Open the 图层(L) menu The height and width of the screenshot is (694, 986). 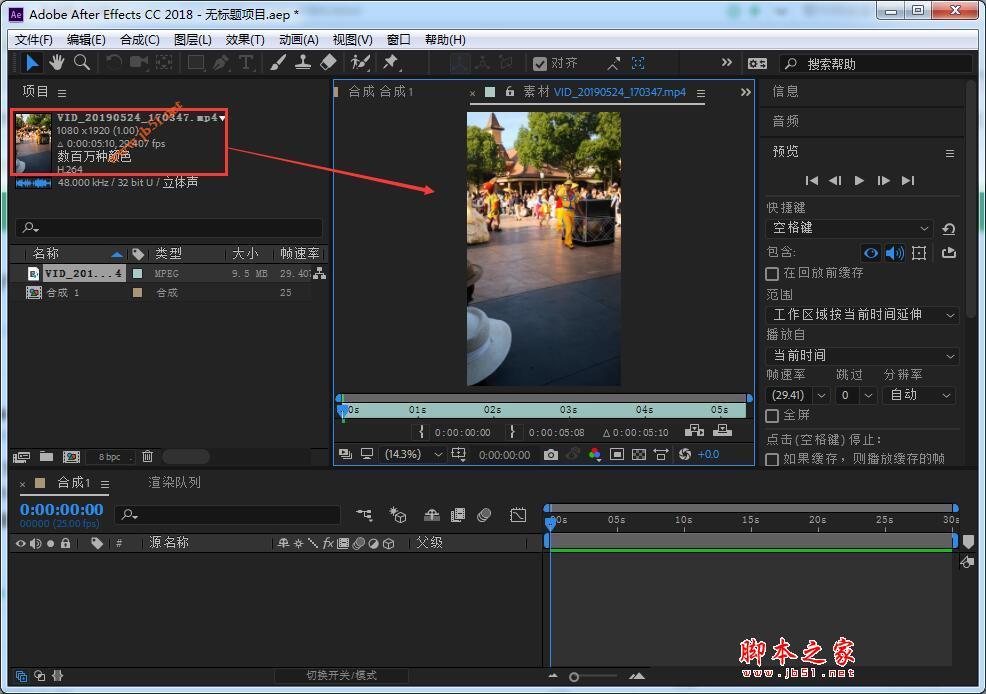192,40
